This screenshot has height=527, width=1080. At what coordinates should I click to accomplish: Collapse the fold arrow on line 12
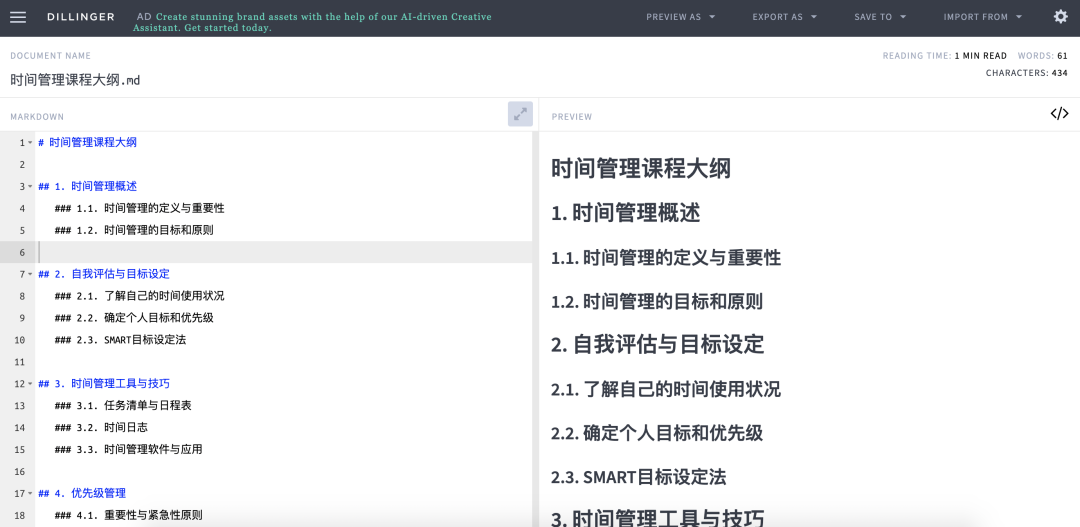coord(30,384)
